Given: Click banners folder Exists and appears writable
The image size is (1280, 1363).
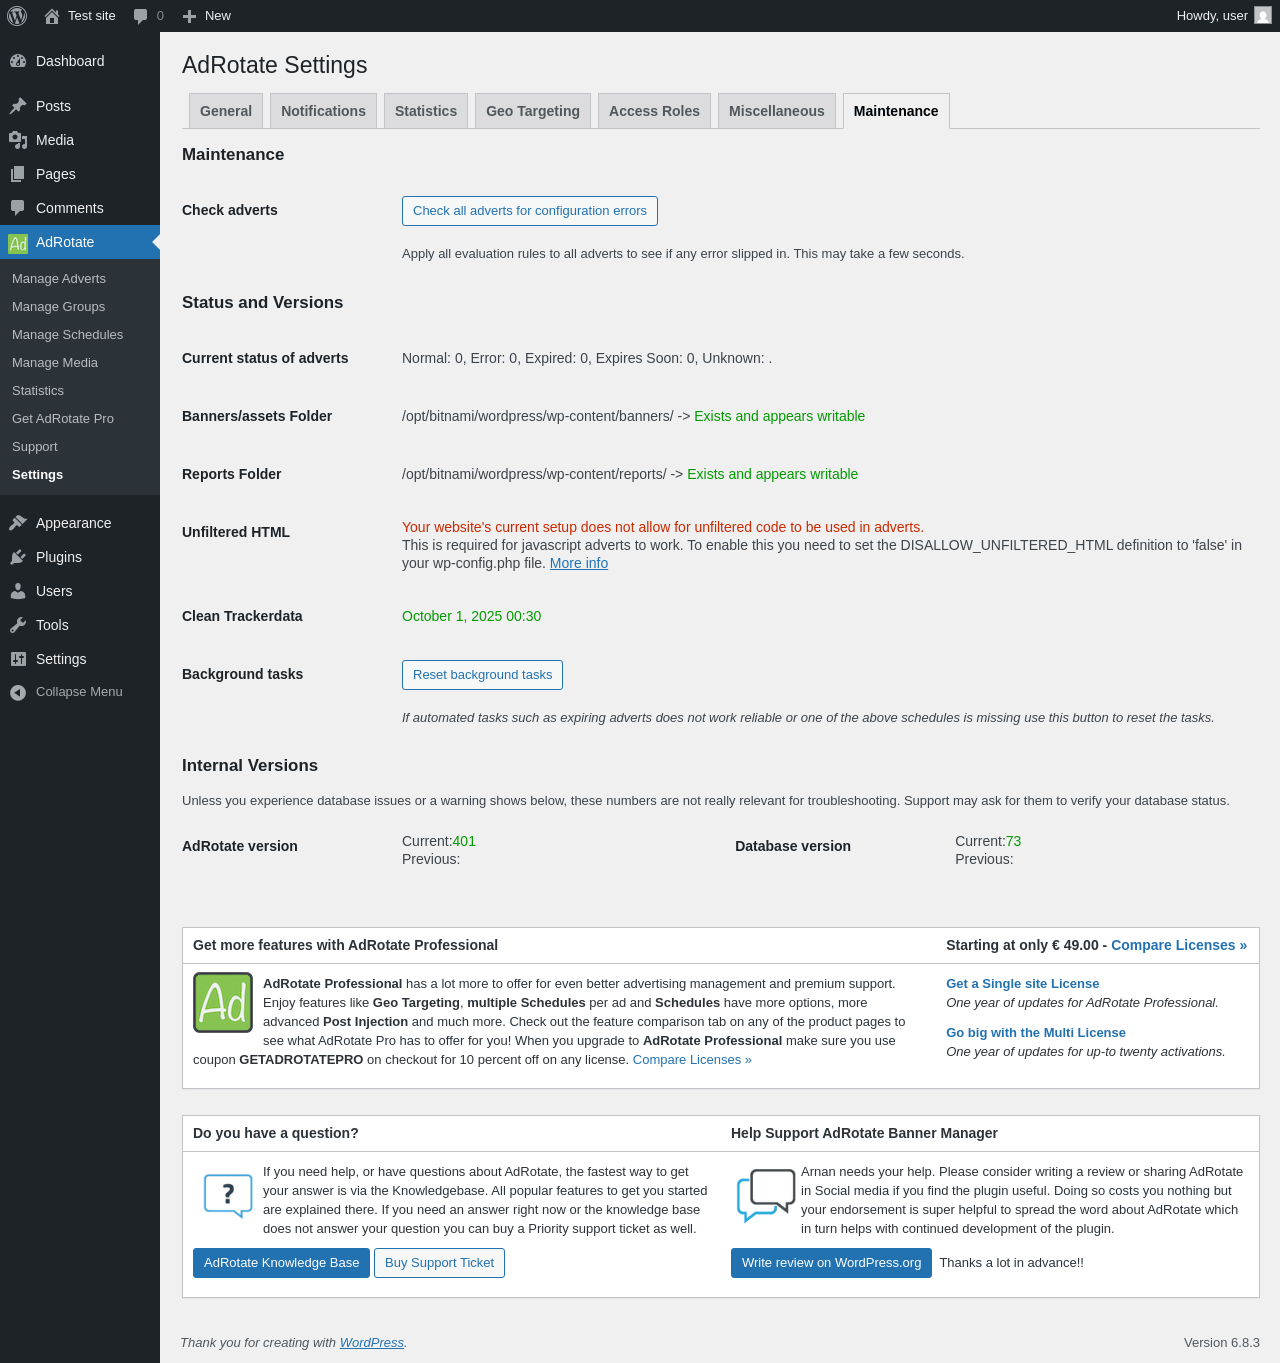Looking at the screenshot, I should click(x=779, y=416).
